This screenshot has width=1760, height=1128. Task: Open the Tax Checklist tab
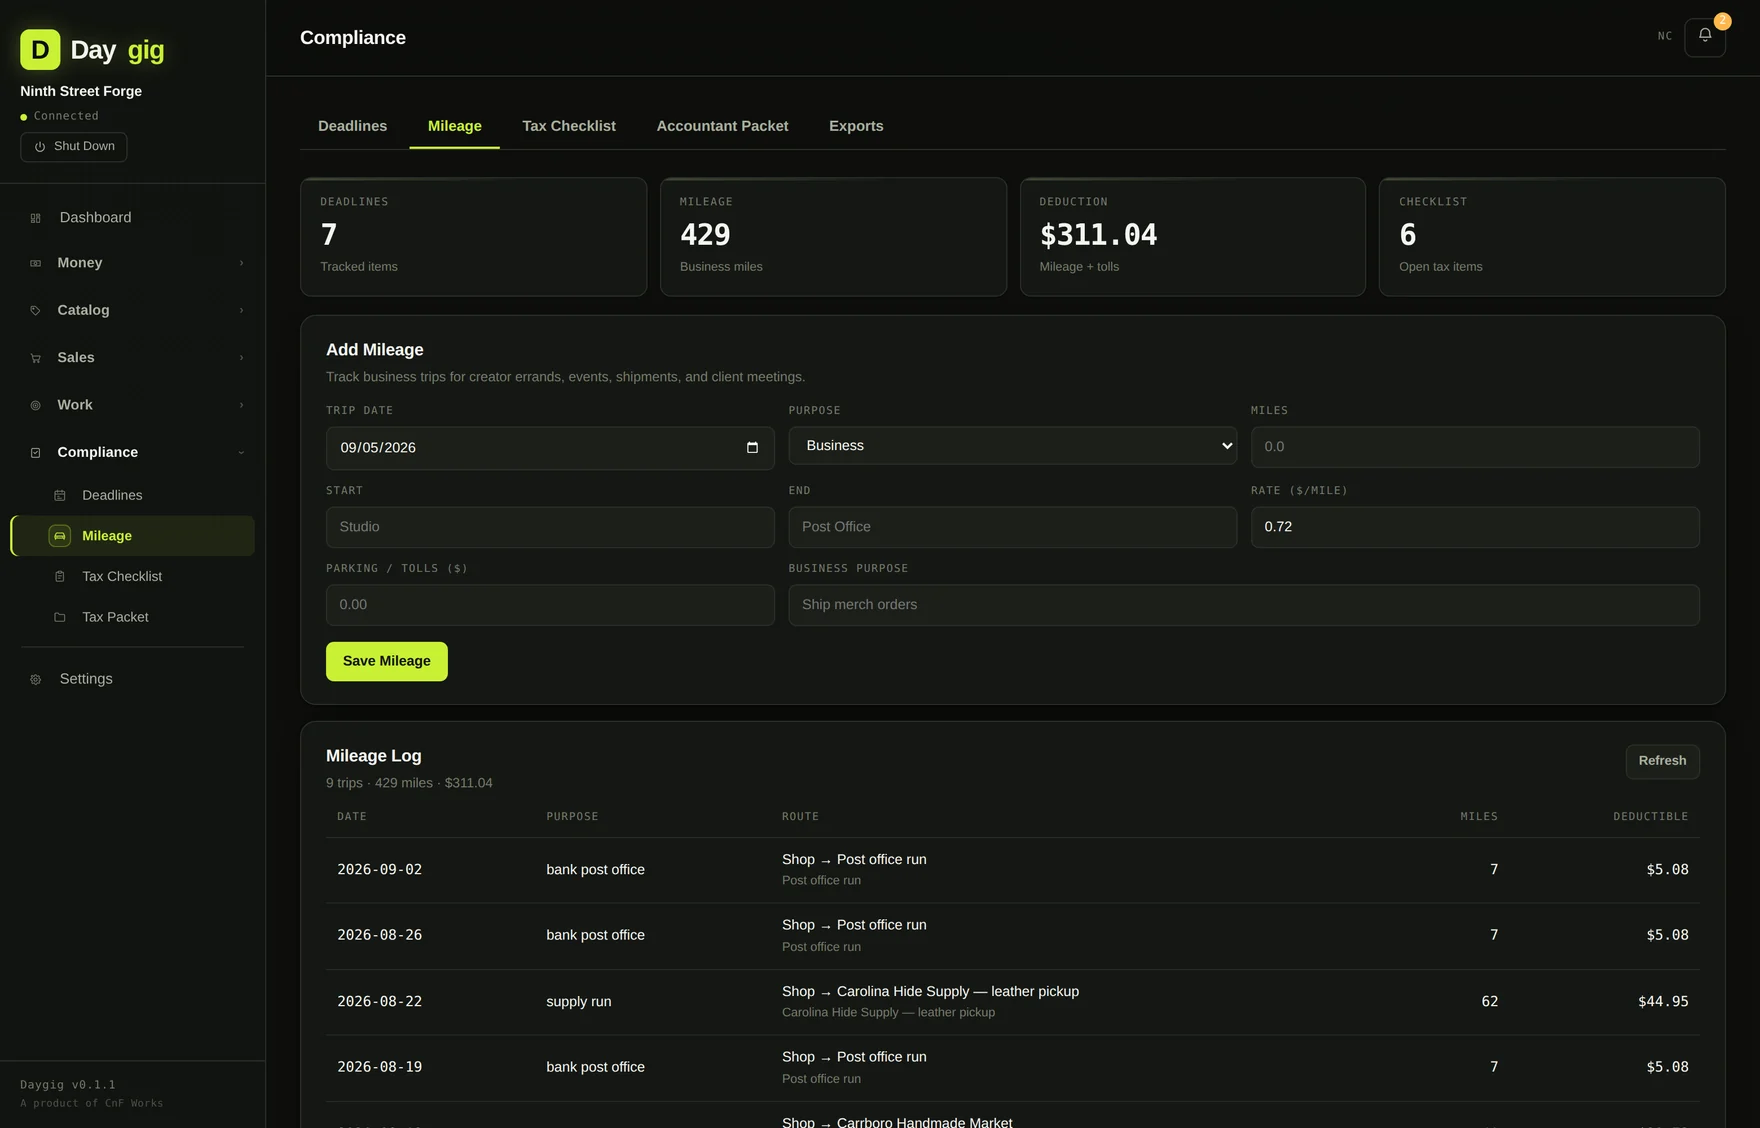569,126
